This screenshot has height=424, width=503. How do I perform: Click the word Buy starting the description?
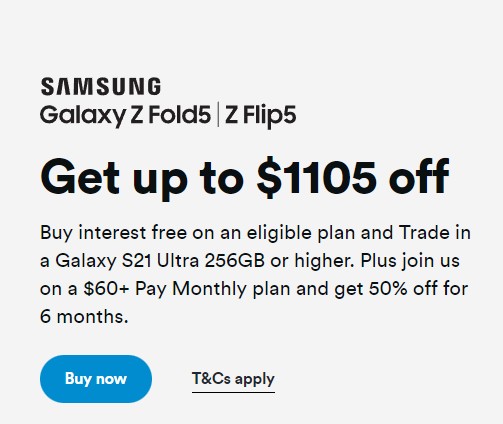coord(56,233)
